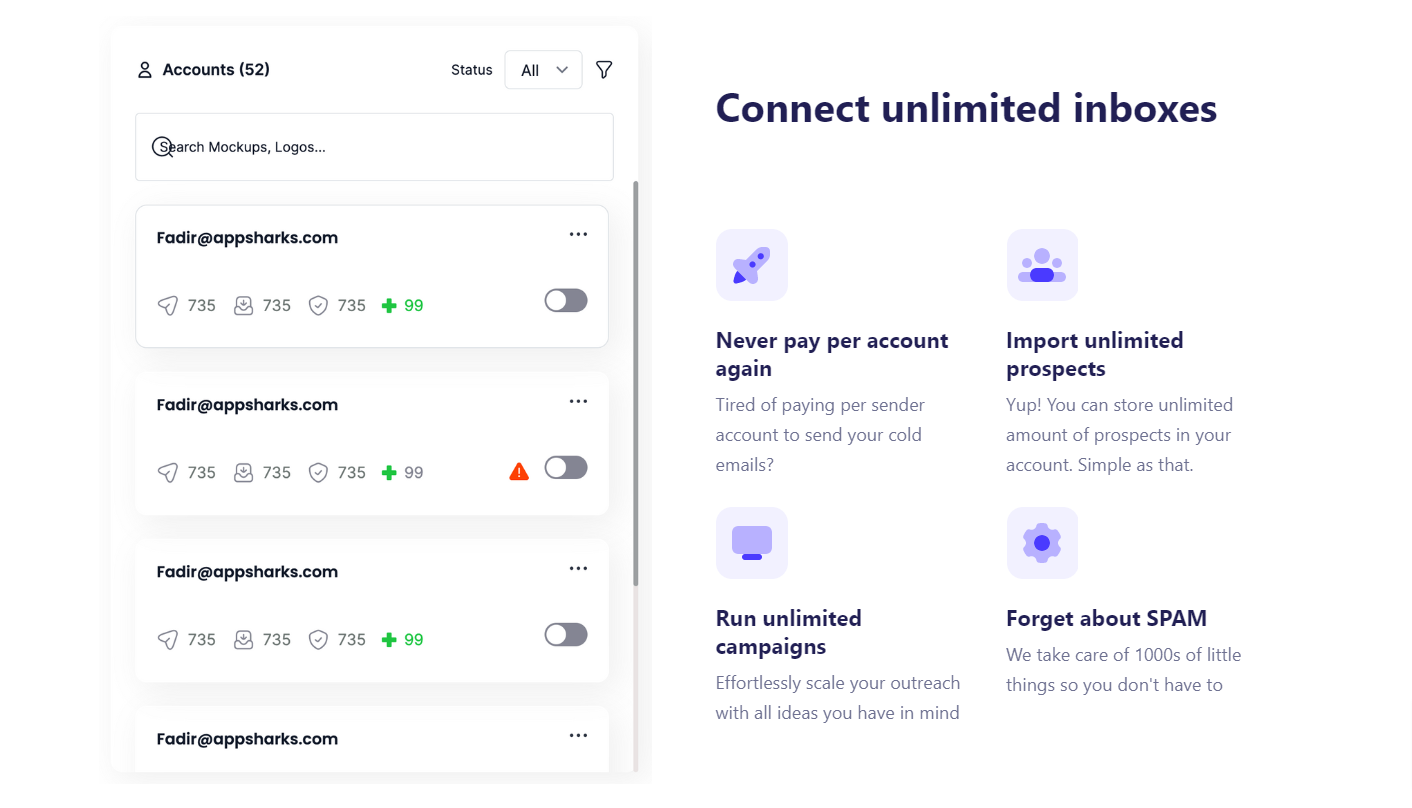Click the Never pay per account again heading

[x=832, y=354]
